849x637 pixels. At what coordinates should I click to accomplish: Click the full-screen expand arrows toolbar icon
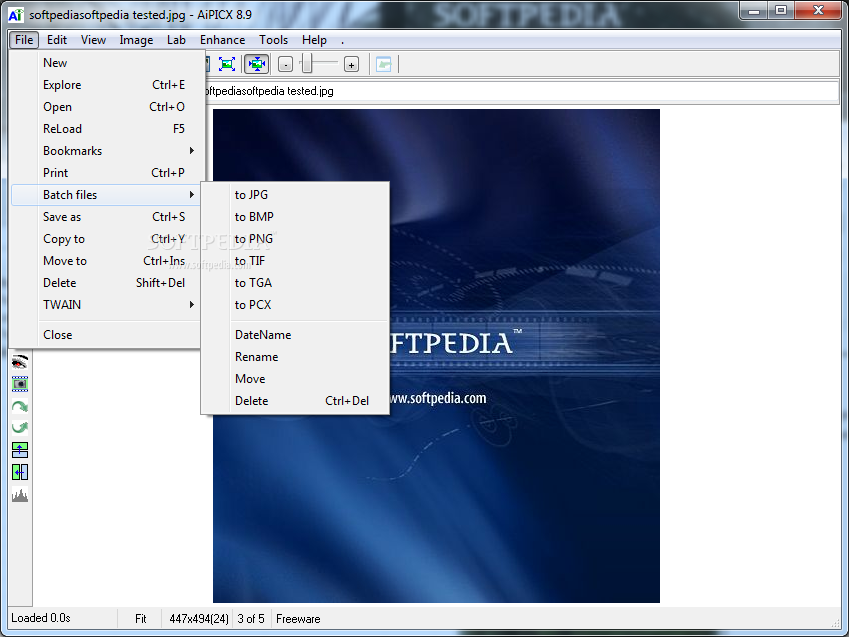pyautogui.click(x=227, y=64)
